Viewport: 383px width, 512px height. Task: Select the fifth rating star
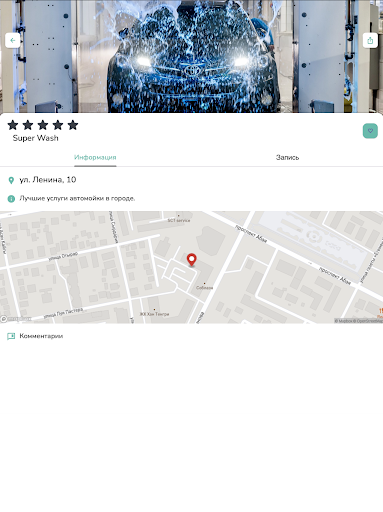[73, 125]
